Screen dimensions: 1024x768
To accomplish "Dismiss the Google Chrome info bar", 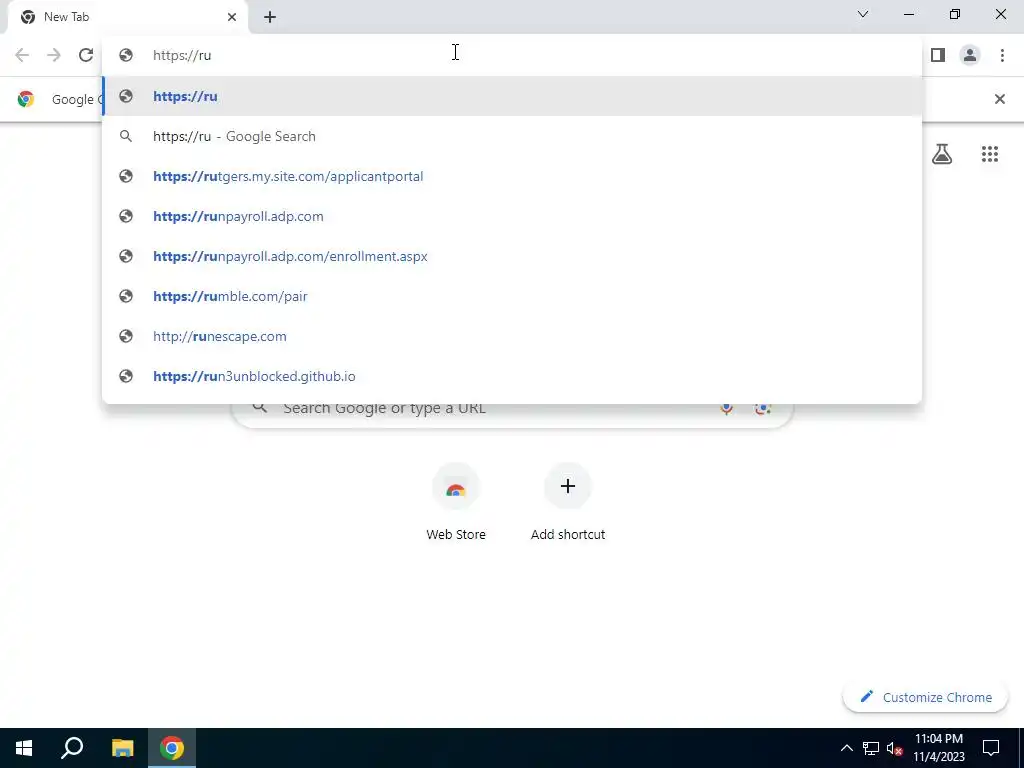I will click(x=999, y=99).
